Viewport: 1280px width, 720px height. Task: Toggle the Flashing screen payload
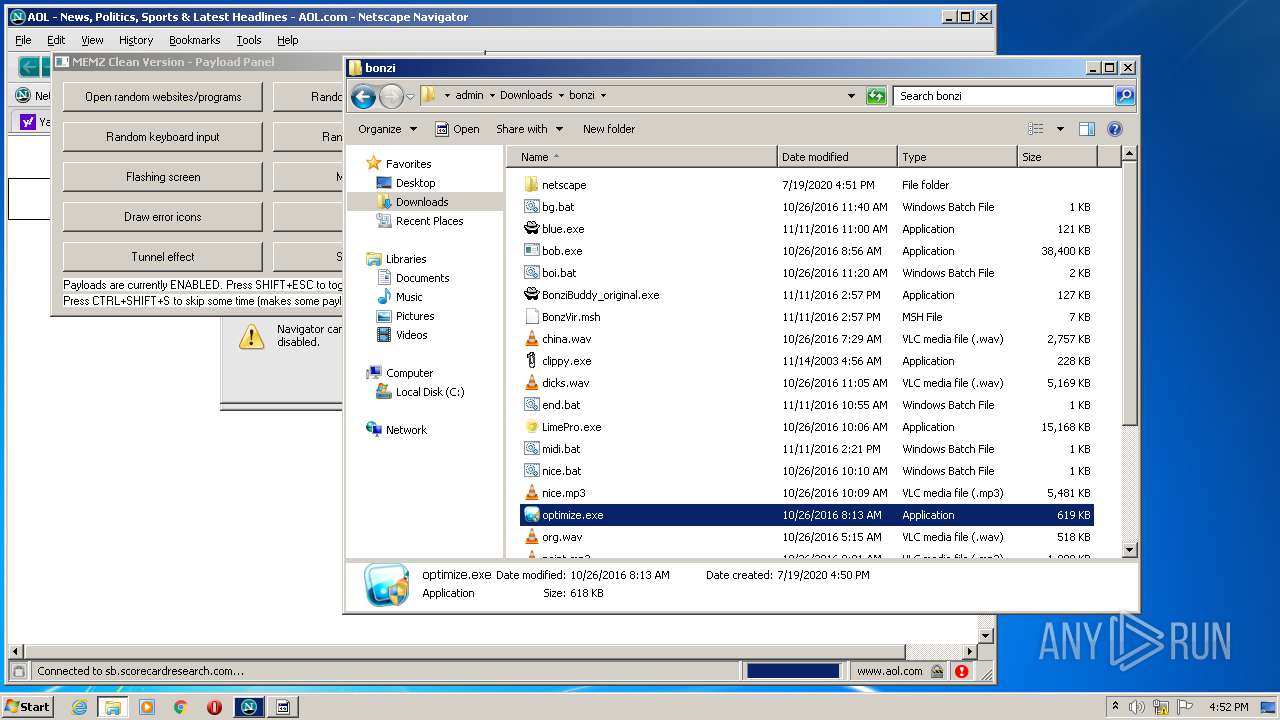pos(163,177)
